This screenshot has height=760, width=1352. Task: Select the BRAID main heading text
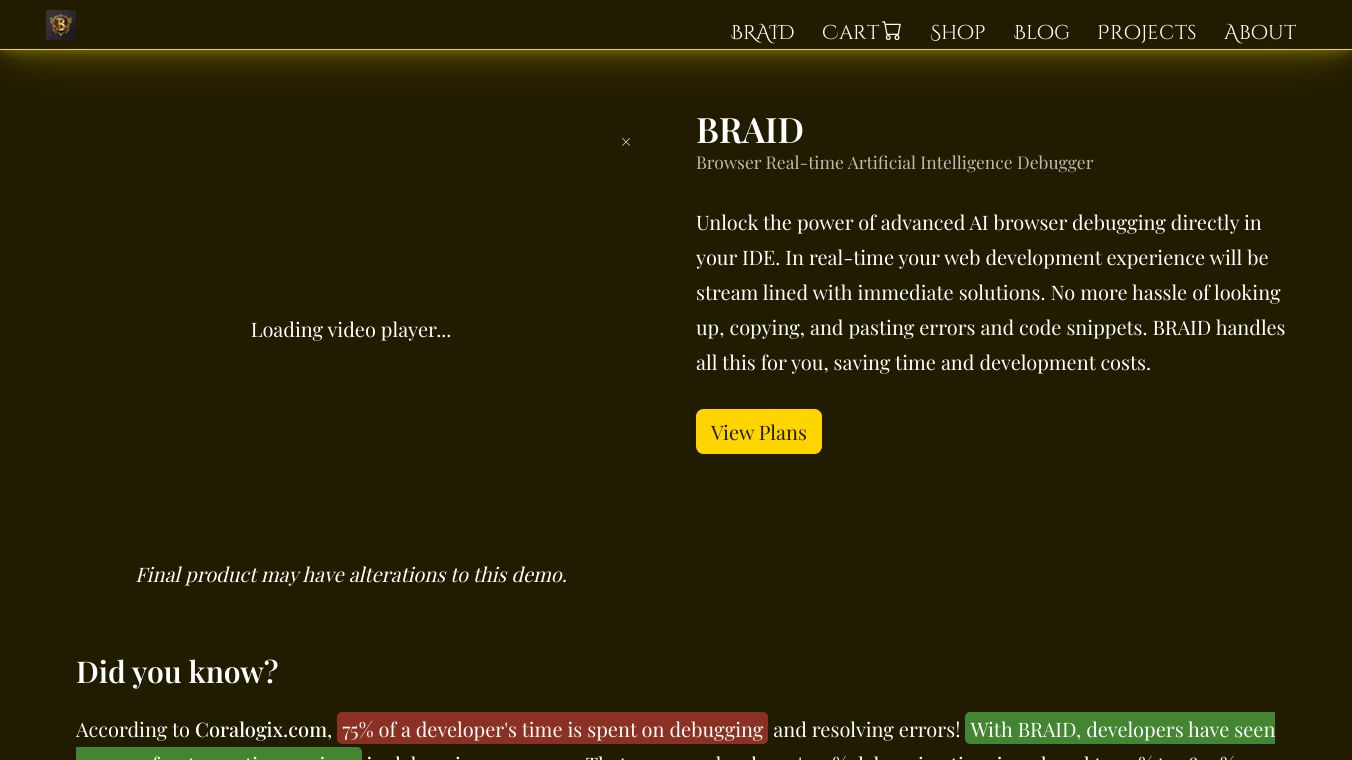pyautogui.click(x=750, y=130)
